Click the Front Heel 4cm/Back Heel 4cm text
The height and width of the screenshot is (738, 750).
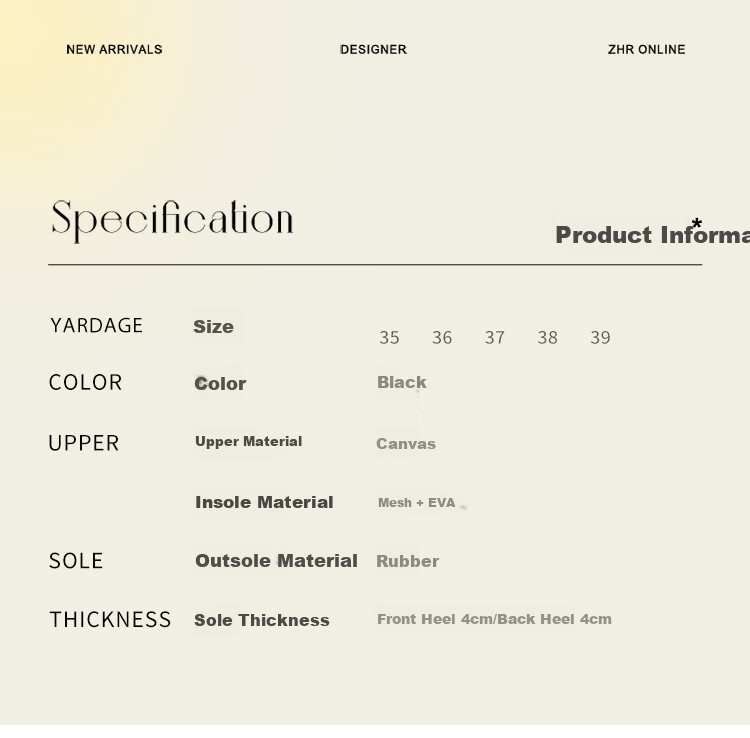494,619
